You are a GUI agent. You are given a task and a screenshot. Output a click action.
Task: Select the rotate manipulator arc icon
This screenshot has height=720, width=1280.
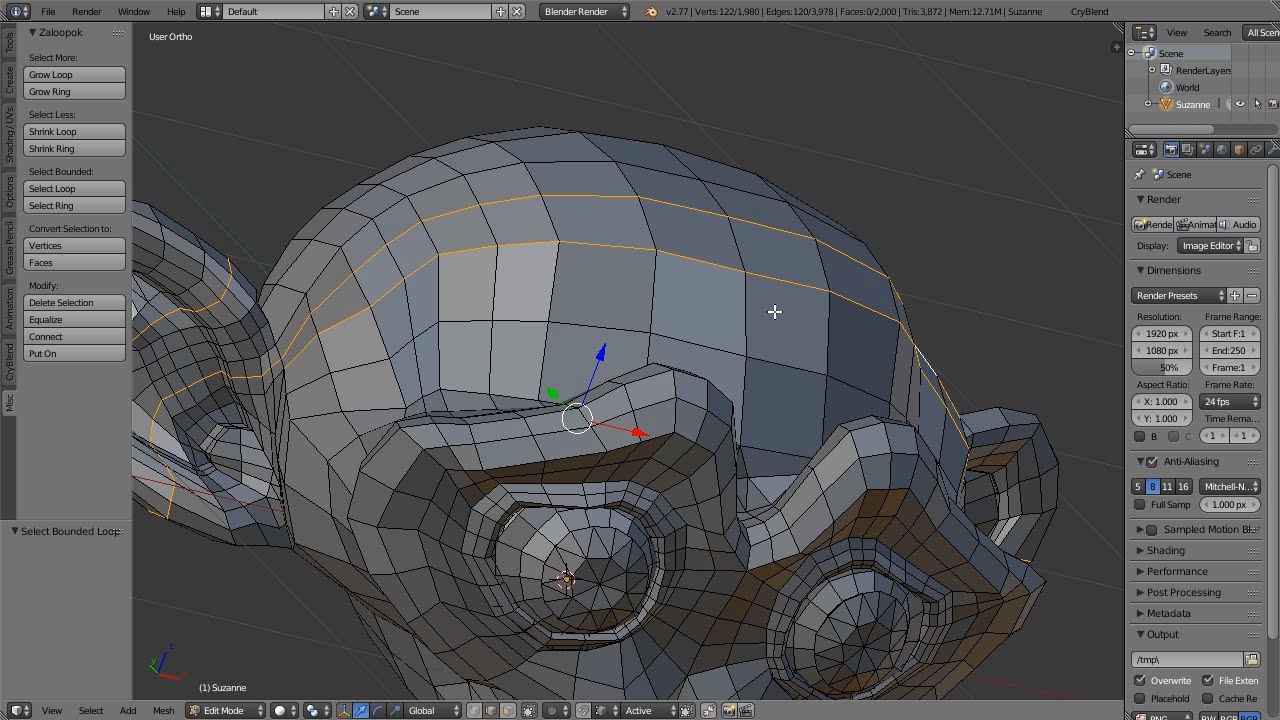click(x=379, y=711)
